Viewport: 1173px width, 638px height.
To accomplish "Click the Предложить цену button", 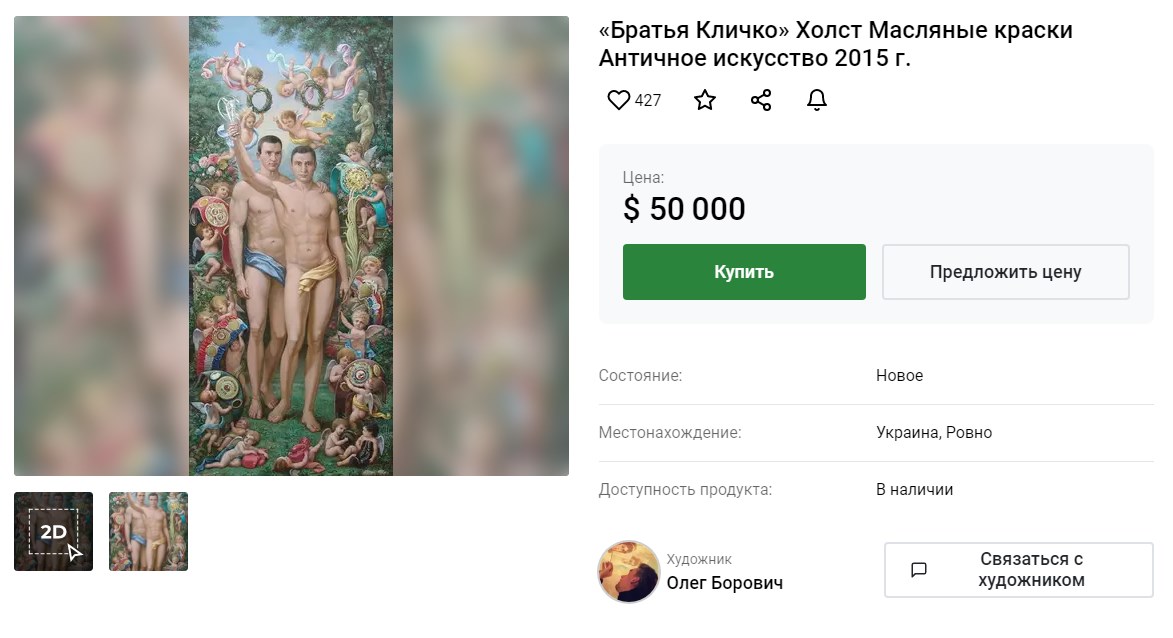I will coord(1005,271).
